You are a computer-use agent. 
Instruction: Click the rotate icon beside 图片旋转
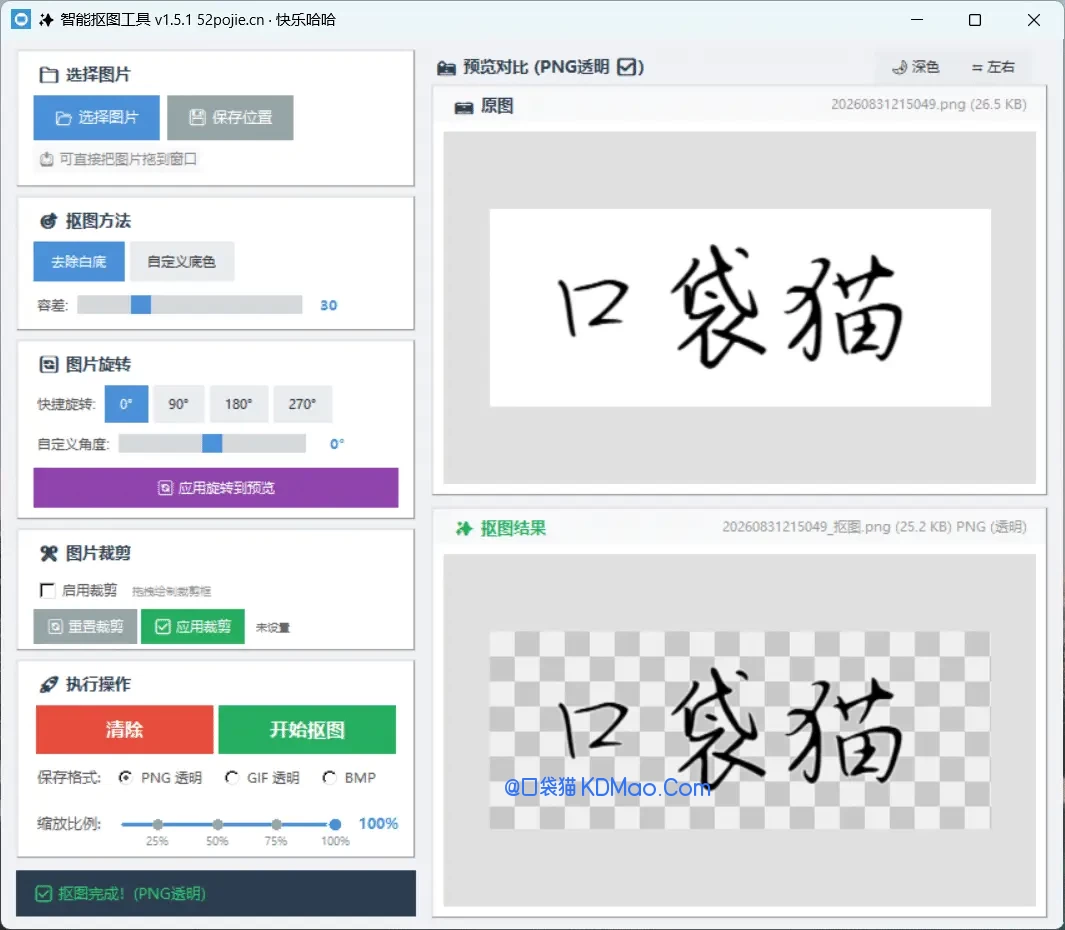point(49,365)
